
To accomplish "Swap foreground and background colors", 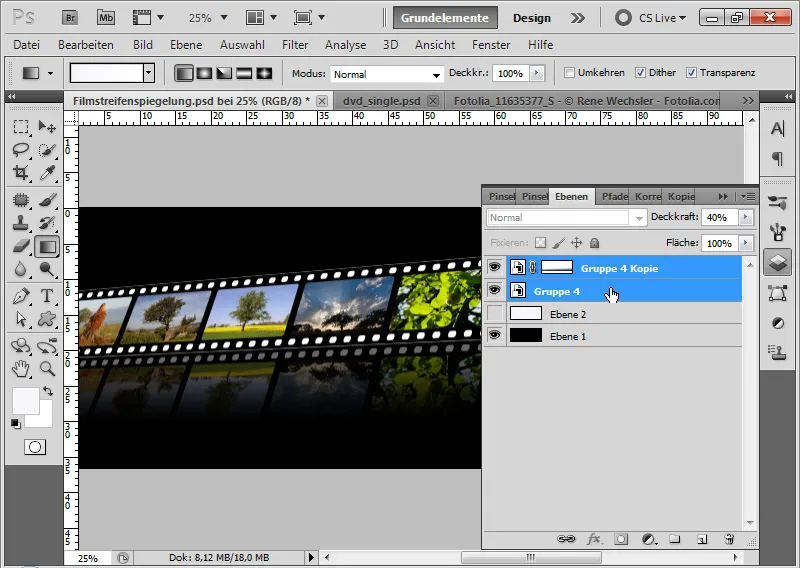I will pyautogui.click(x=48, y=391).
